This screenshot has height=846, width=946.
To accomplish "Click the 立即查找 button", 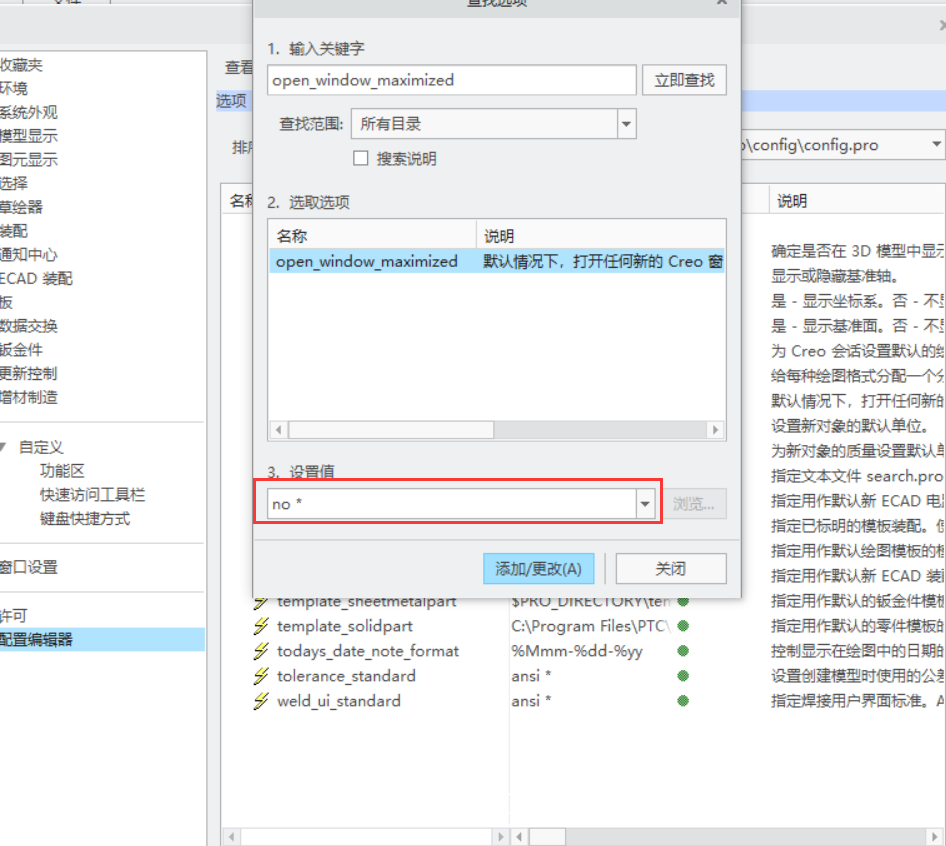I will [684, 80].
